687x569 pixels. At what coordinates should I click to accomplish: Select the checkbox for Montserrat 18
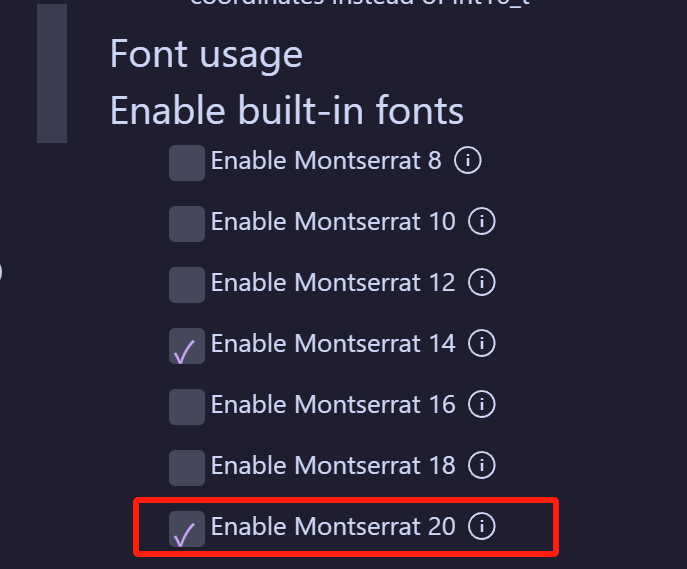coord(187,468)
